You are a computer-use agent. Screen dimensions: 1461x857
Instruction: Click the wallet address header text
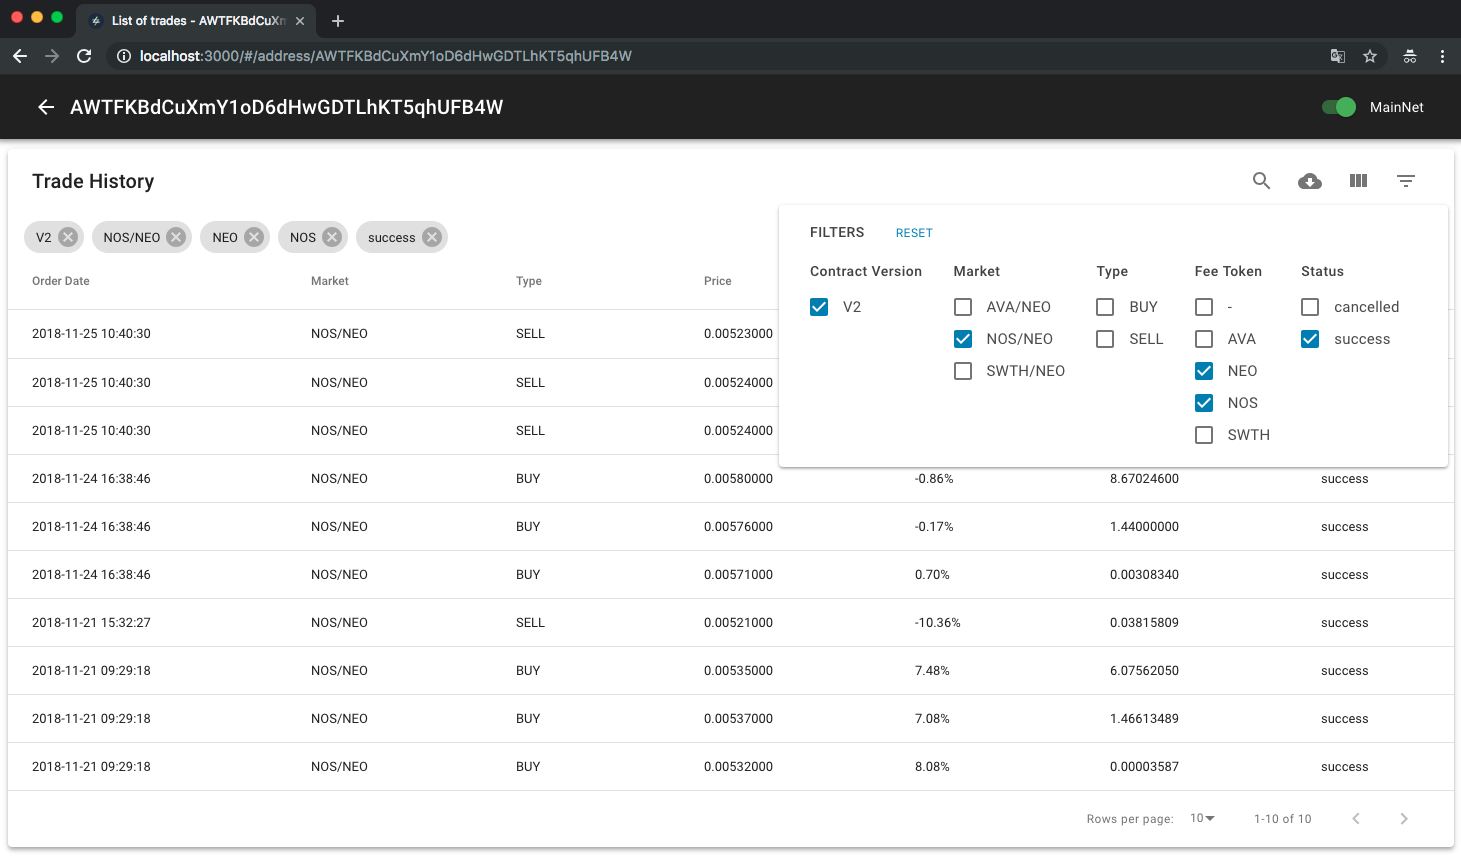tap(286, 107)
